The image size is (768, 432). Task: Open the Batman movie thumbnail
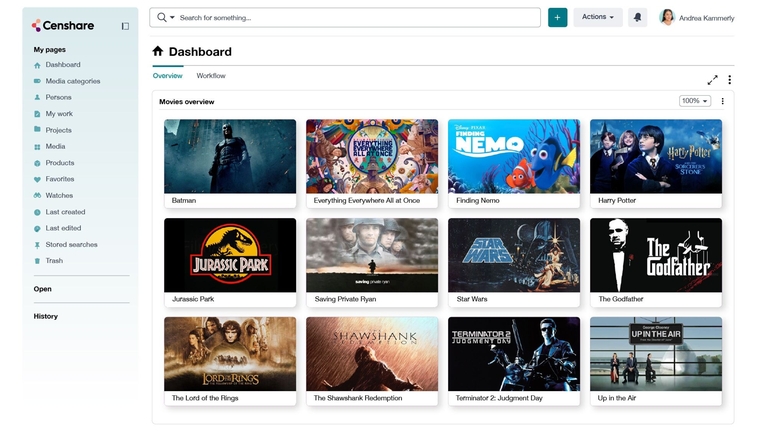230,156
